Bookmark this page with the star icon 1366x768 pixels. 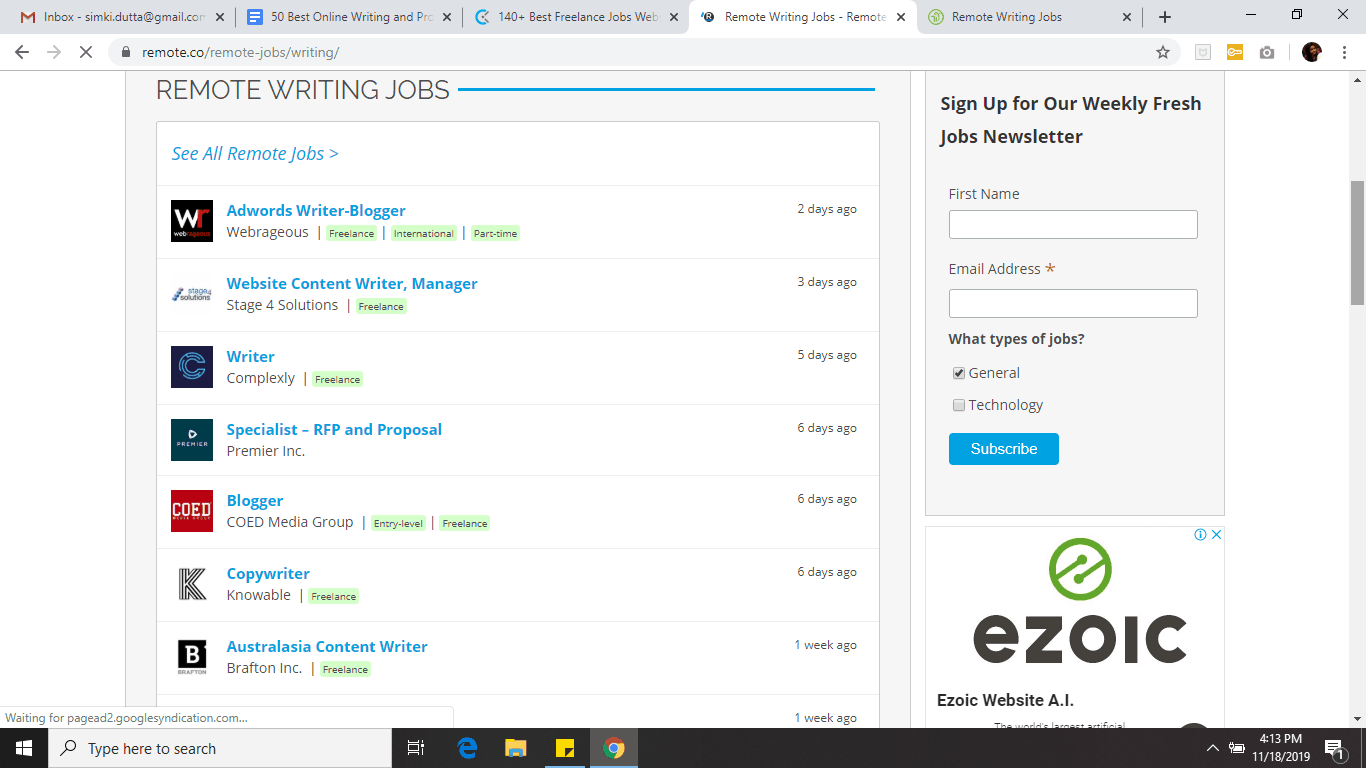click(x=1163, y=52)
